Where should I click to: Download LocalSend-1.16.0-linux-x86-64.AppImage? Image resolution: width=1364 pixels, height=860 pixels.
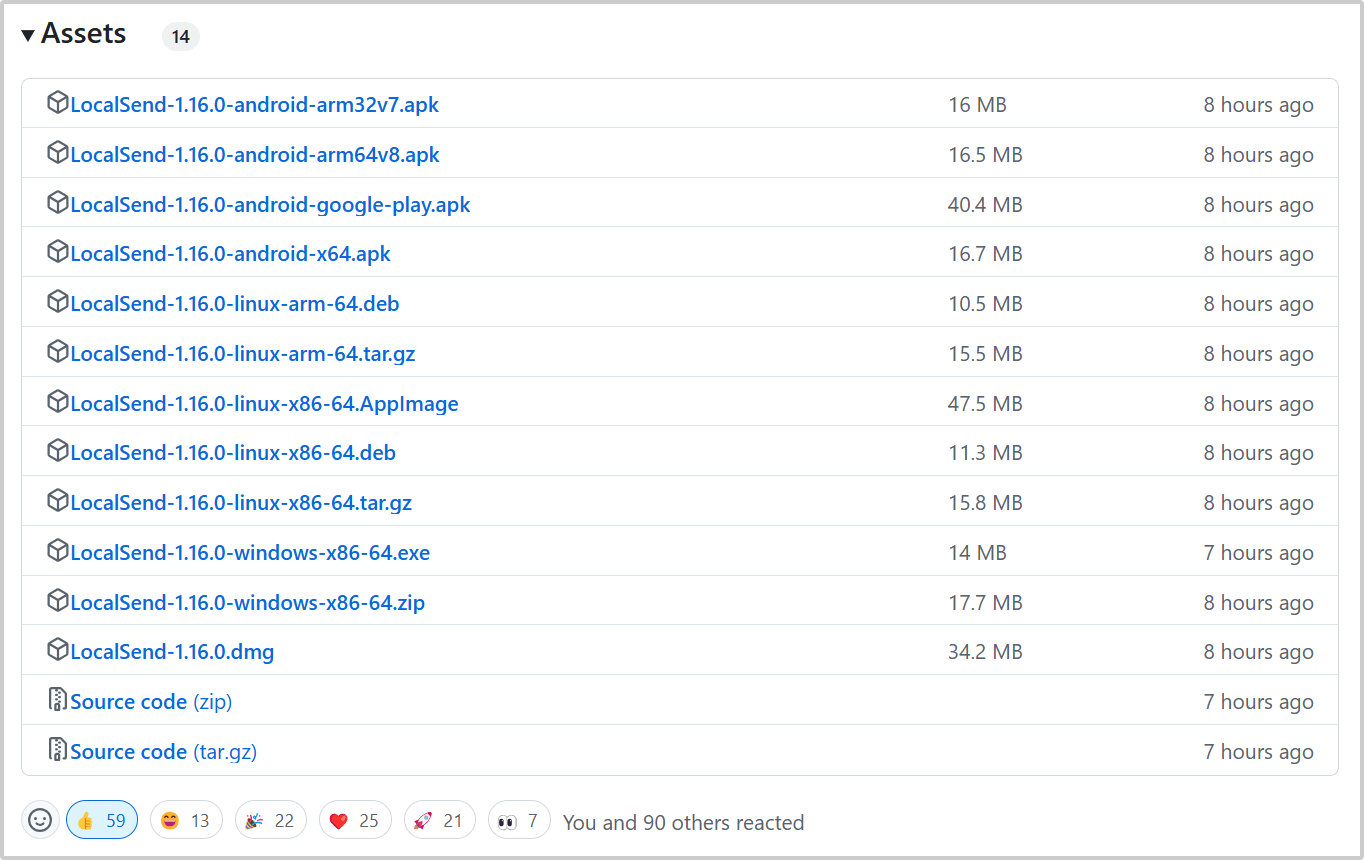pos(264,404)
